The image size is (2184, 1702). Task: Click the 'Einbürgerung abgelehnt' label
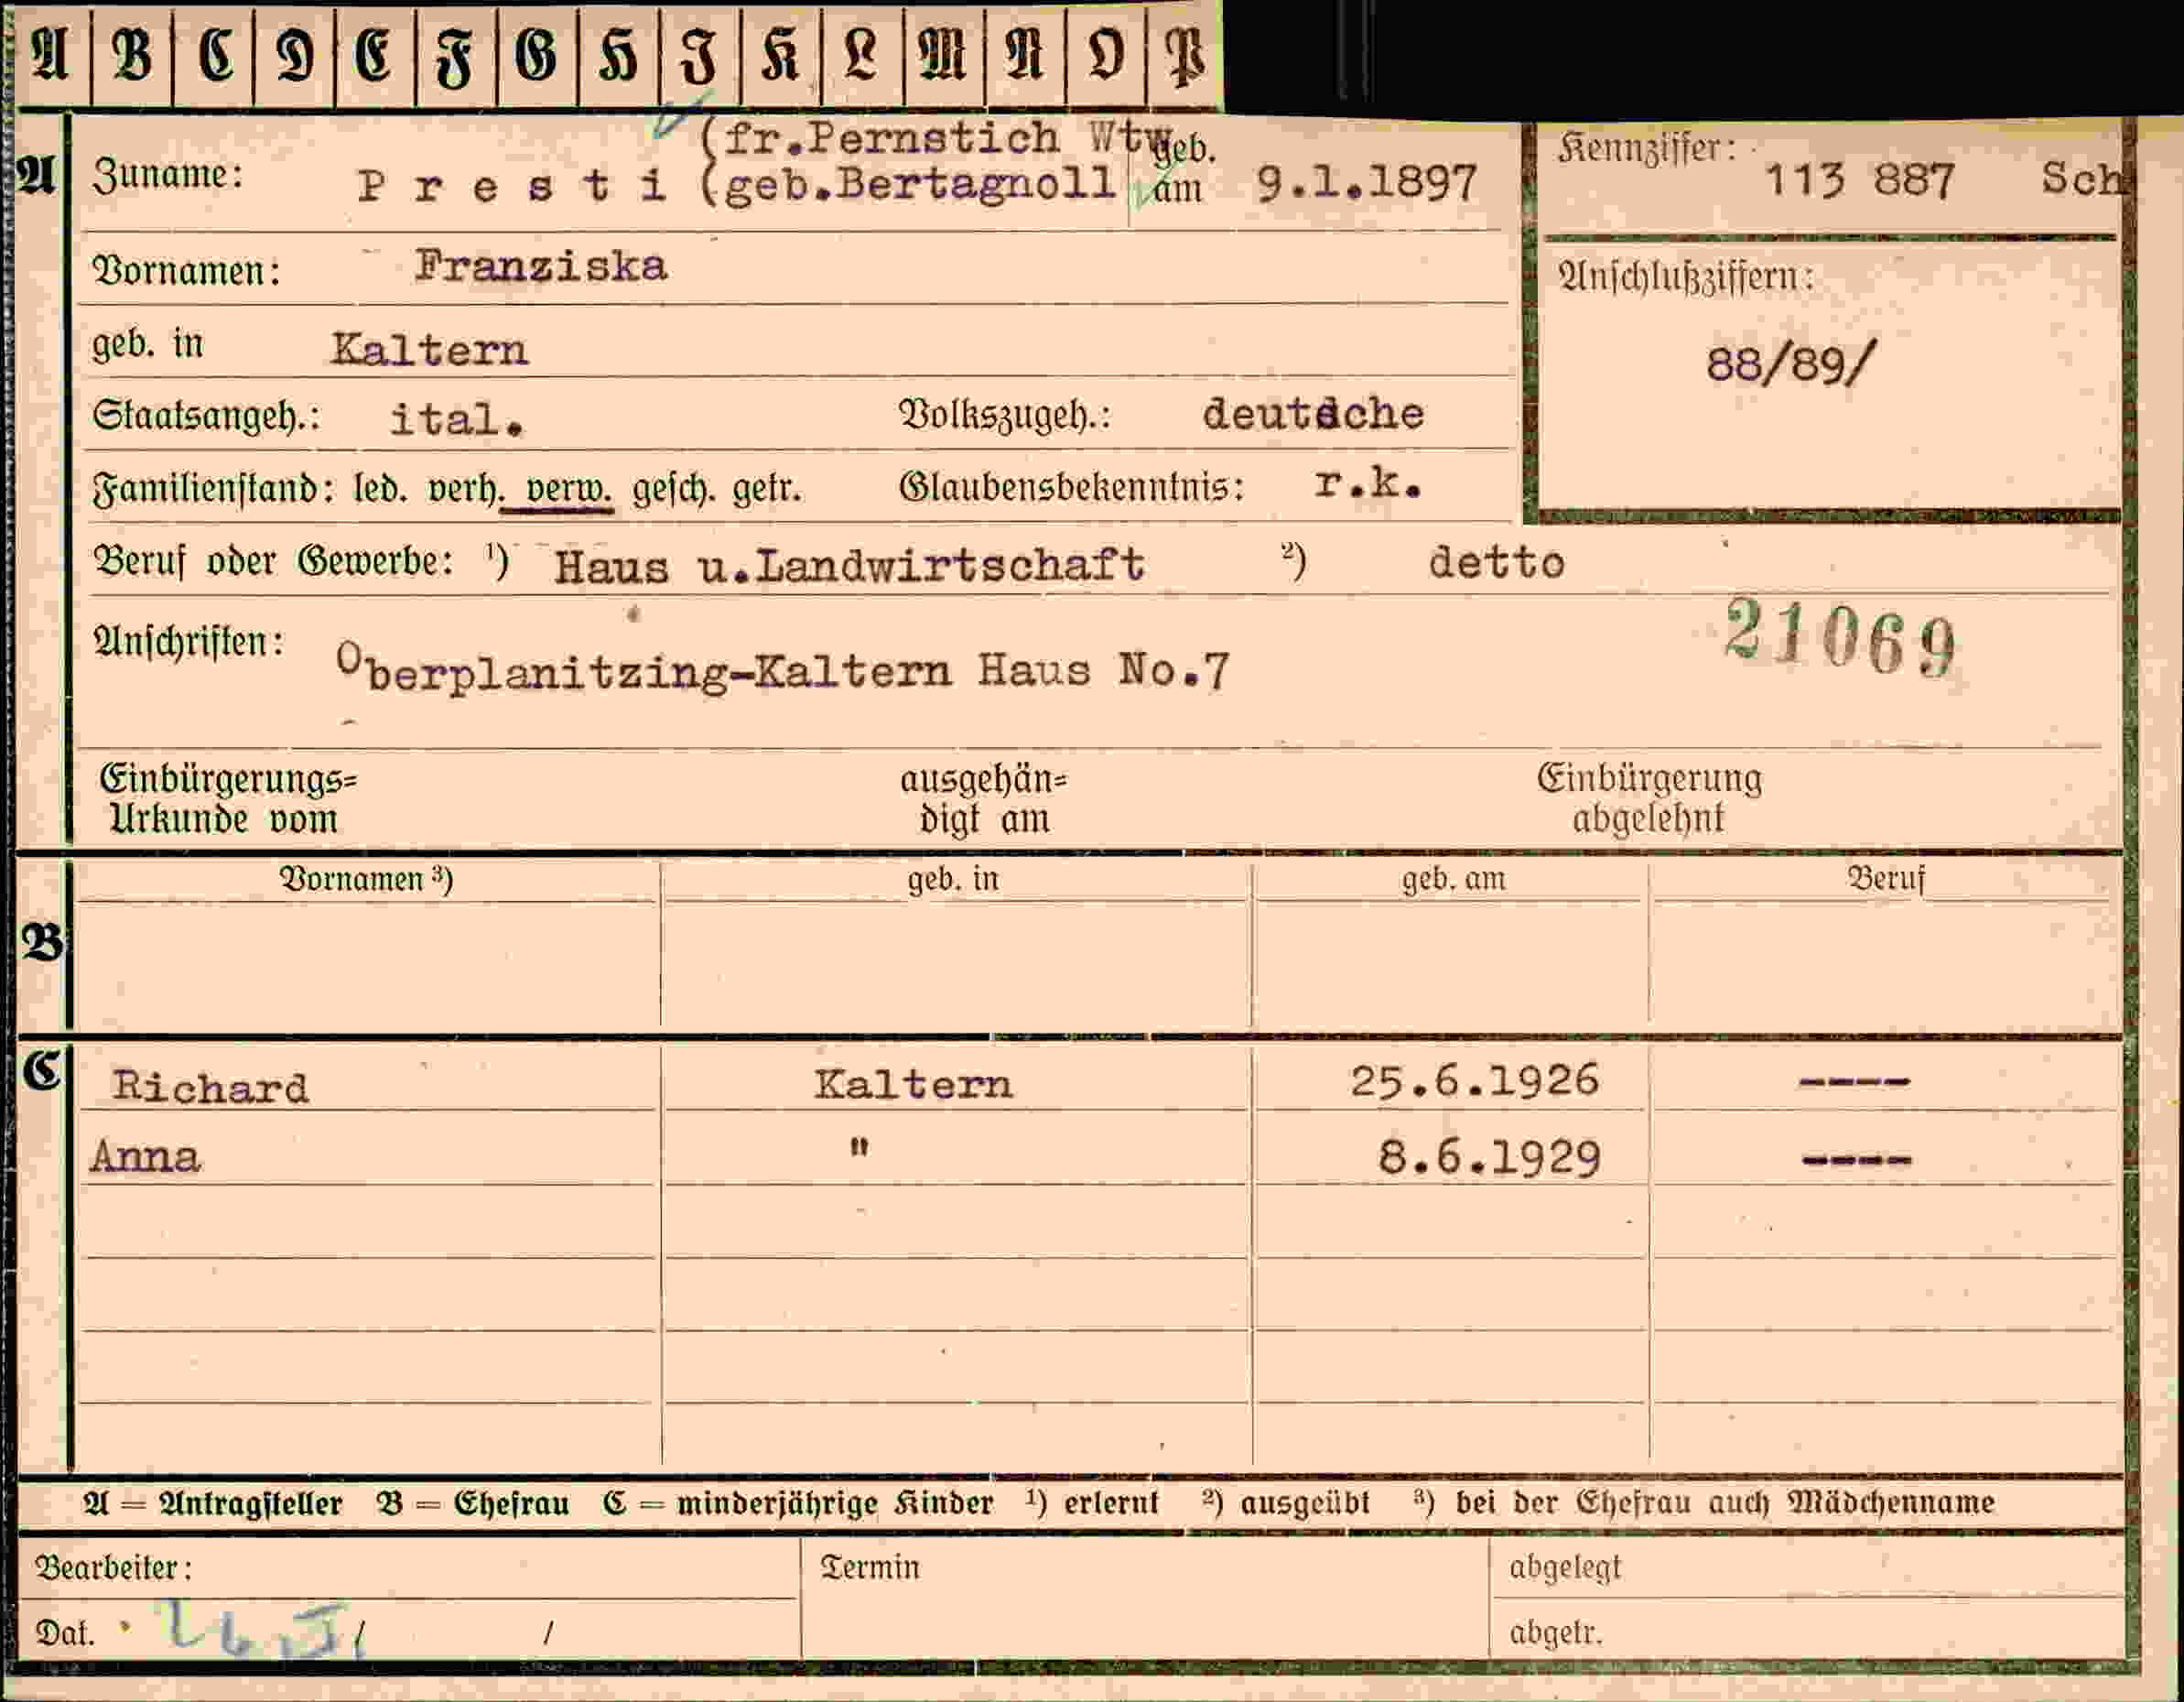(1650, 798)
